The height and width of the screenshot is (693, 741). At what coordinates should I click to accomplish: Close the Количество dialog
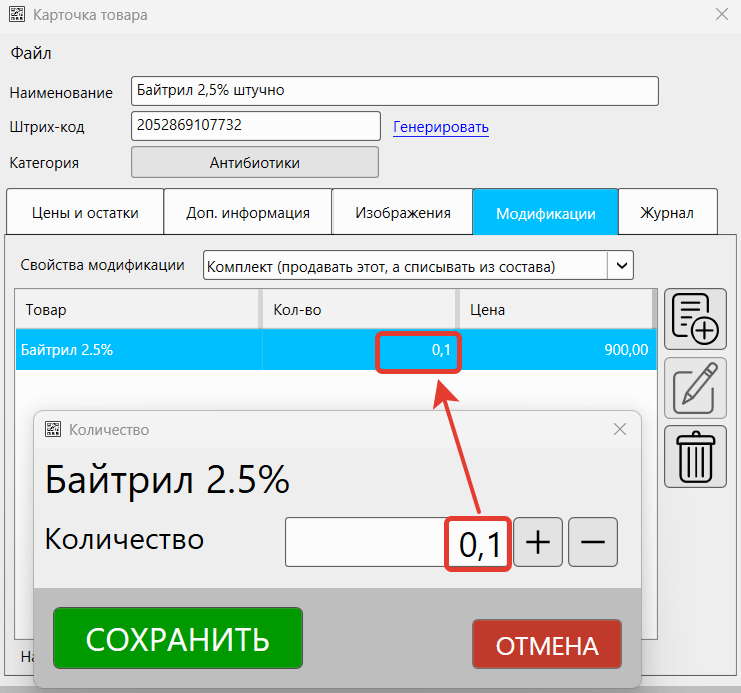point(620,429)
